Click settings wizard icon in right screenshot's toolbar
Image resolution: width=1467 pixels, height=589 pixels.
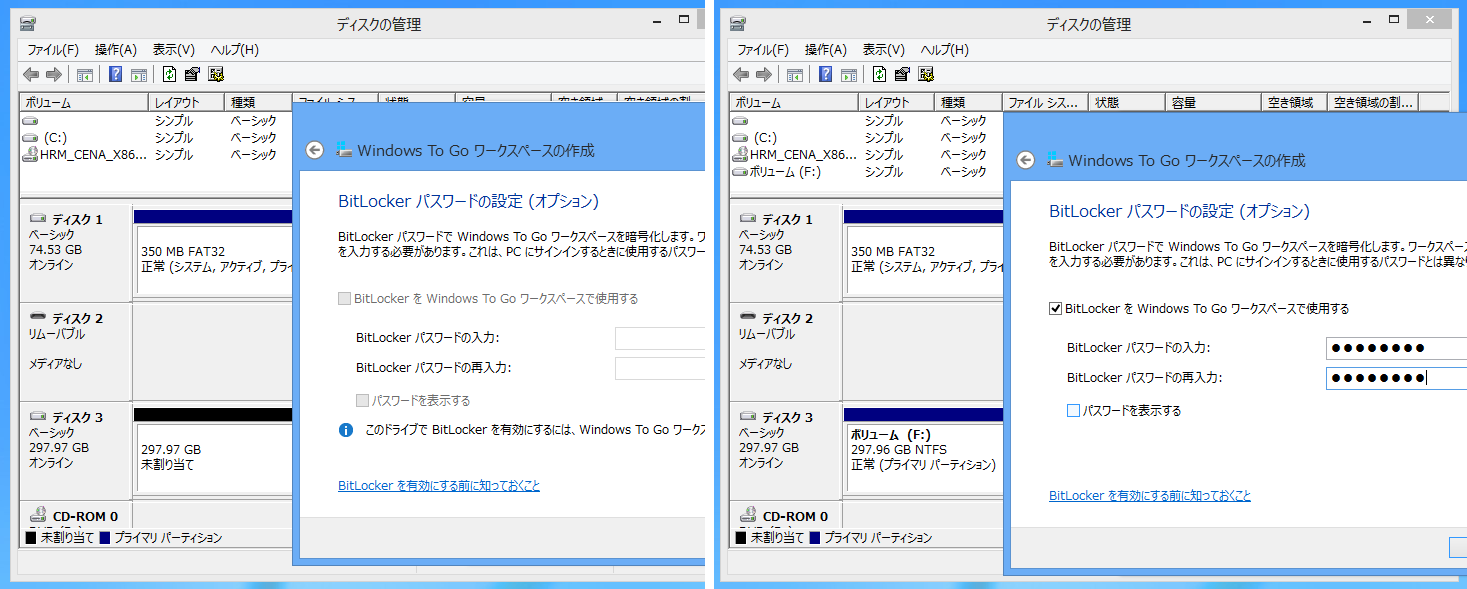click(x=926, y=74)
